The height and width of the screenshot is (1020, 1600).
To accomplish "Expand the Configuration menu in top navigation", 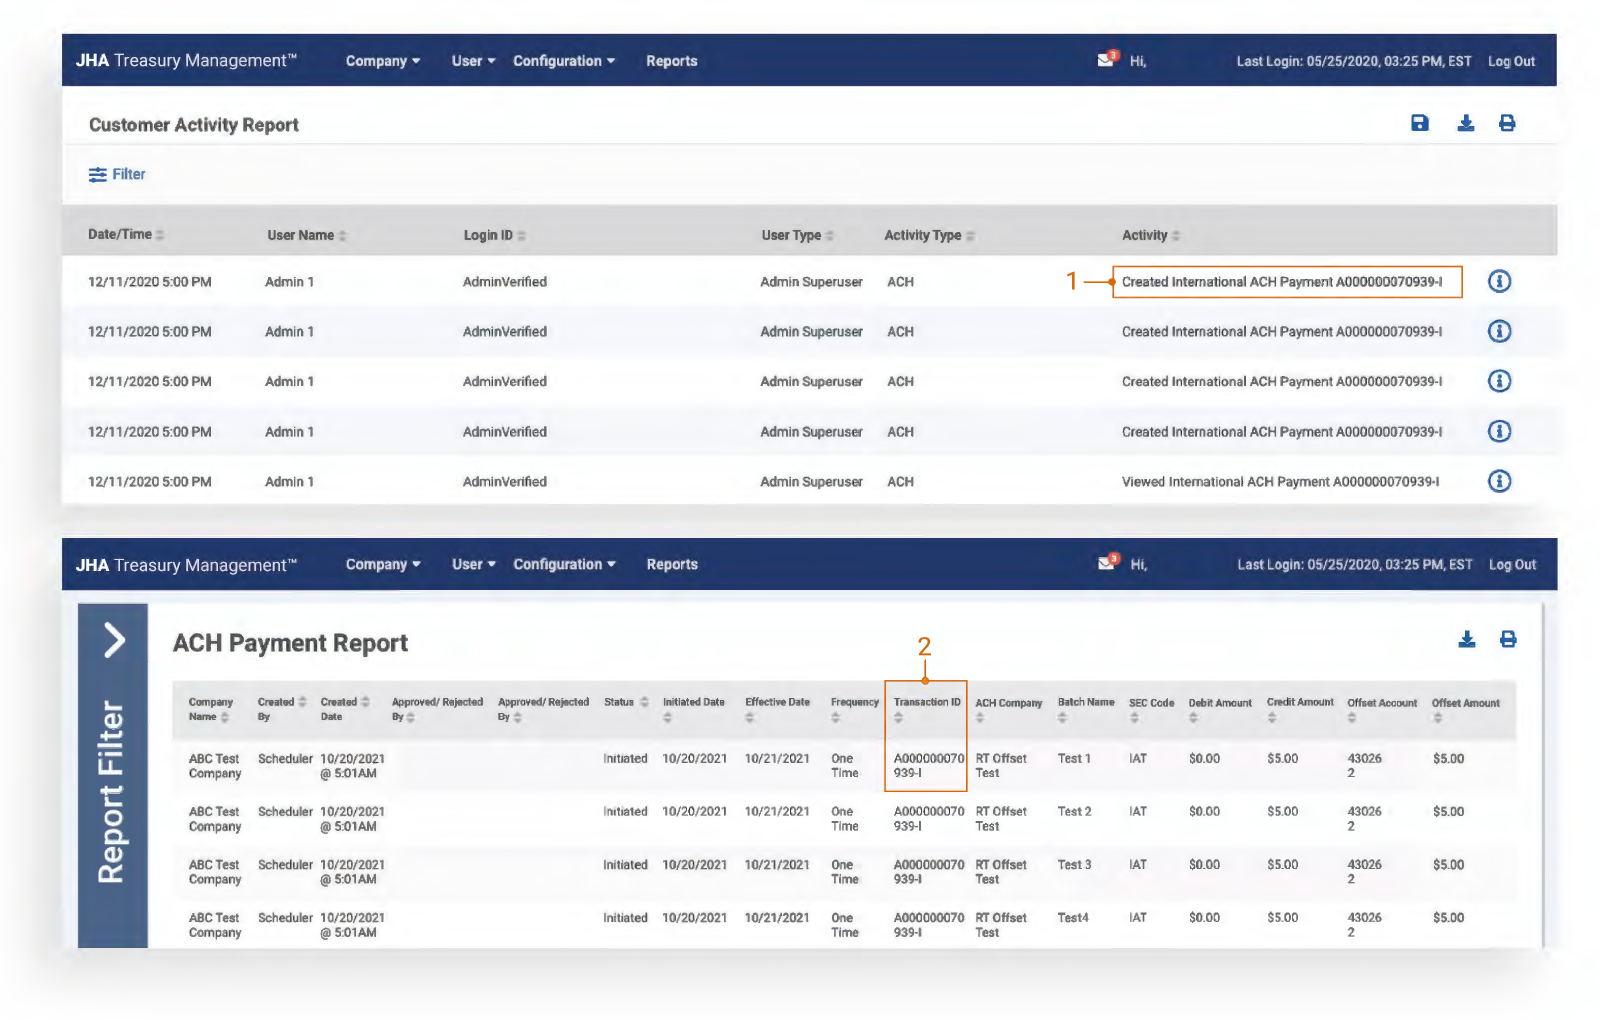I will tap(563, 61).
